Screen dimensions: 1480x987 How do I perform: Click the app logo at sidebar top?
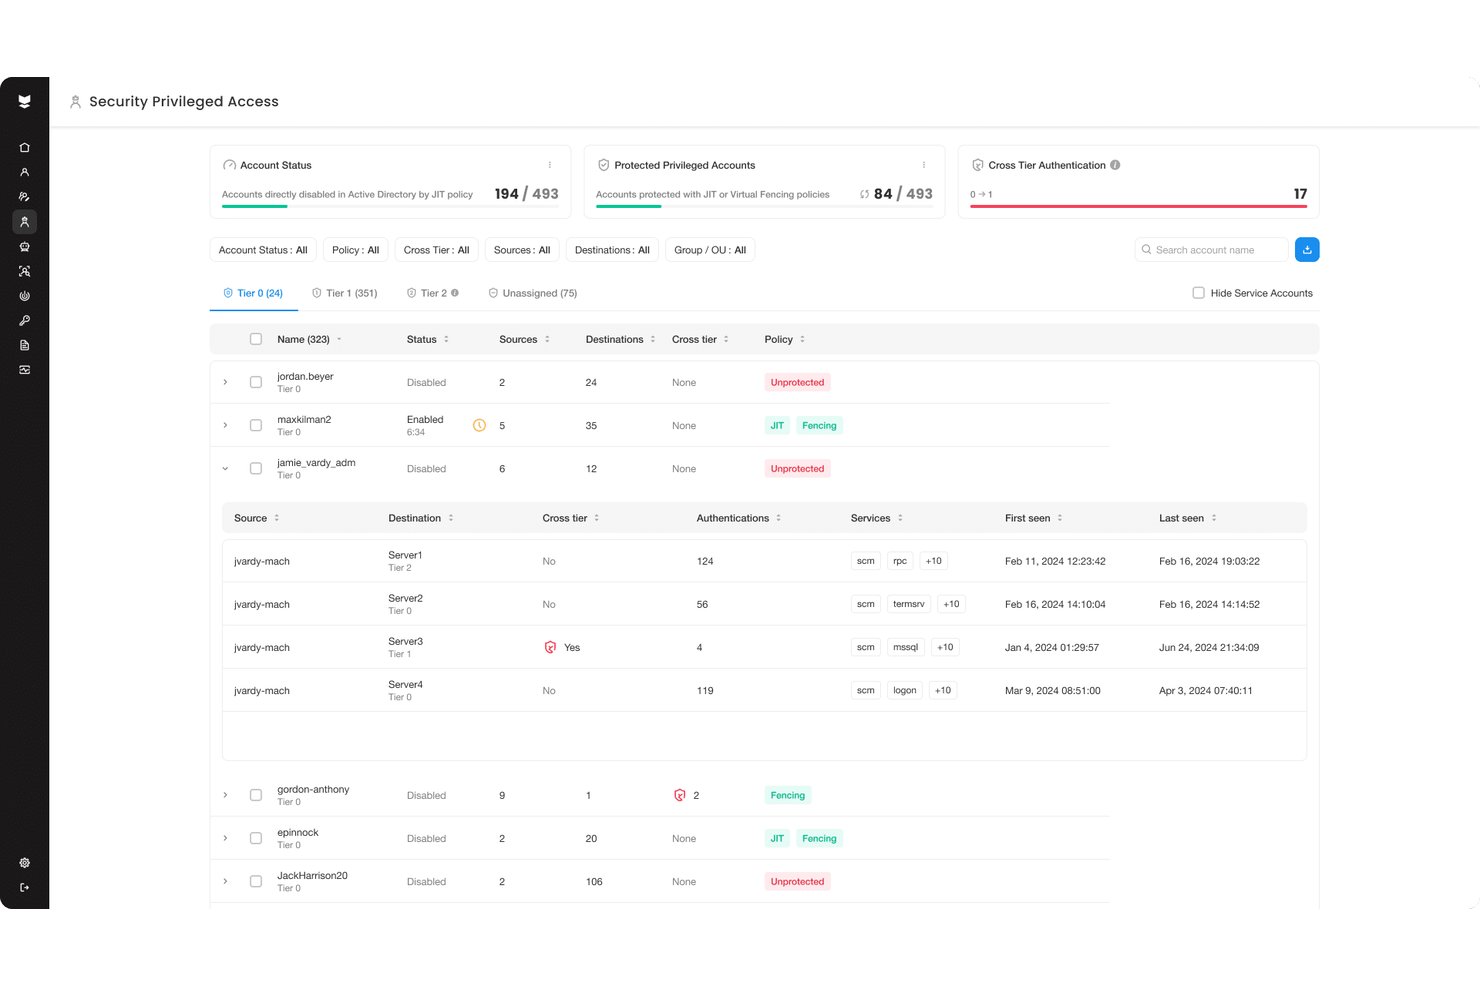point(24,101)
